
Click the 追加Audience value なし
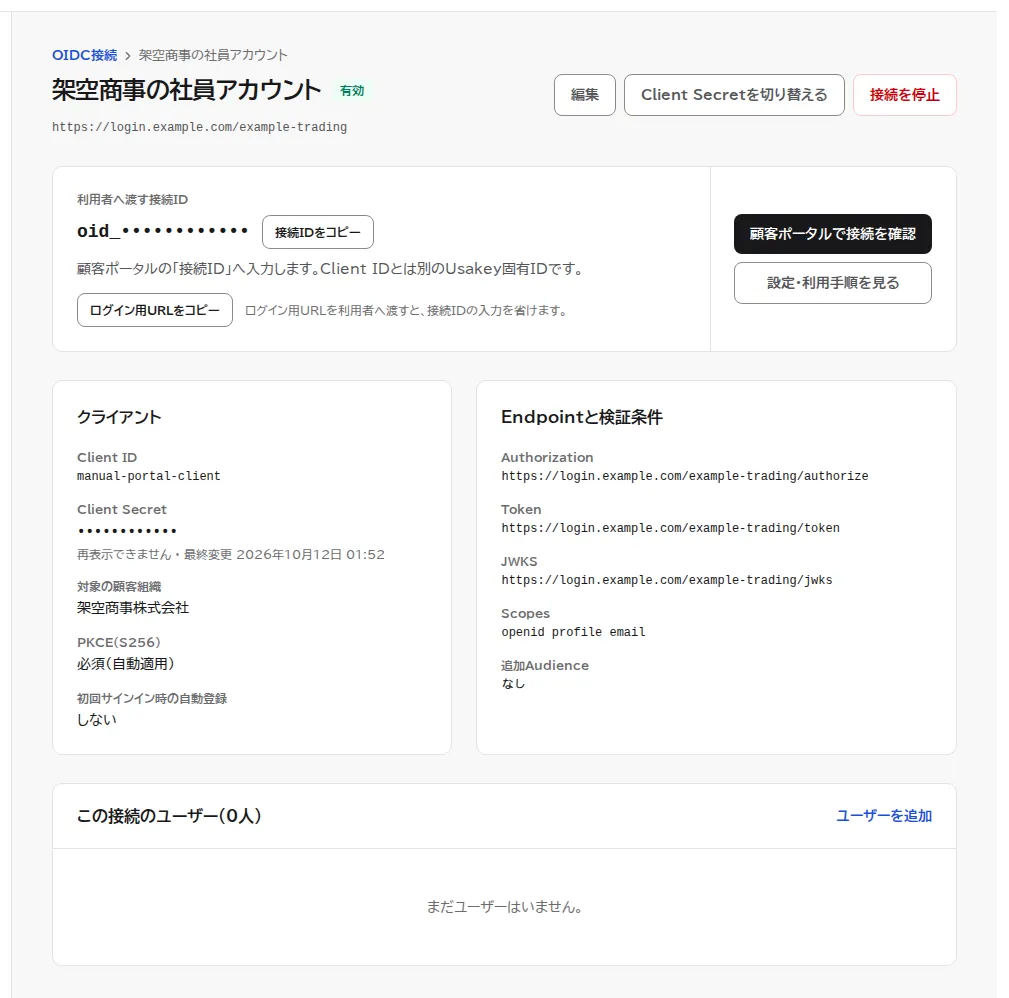[514, 684]
